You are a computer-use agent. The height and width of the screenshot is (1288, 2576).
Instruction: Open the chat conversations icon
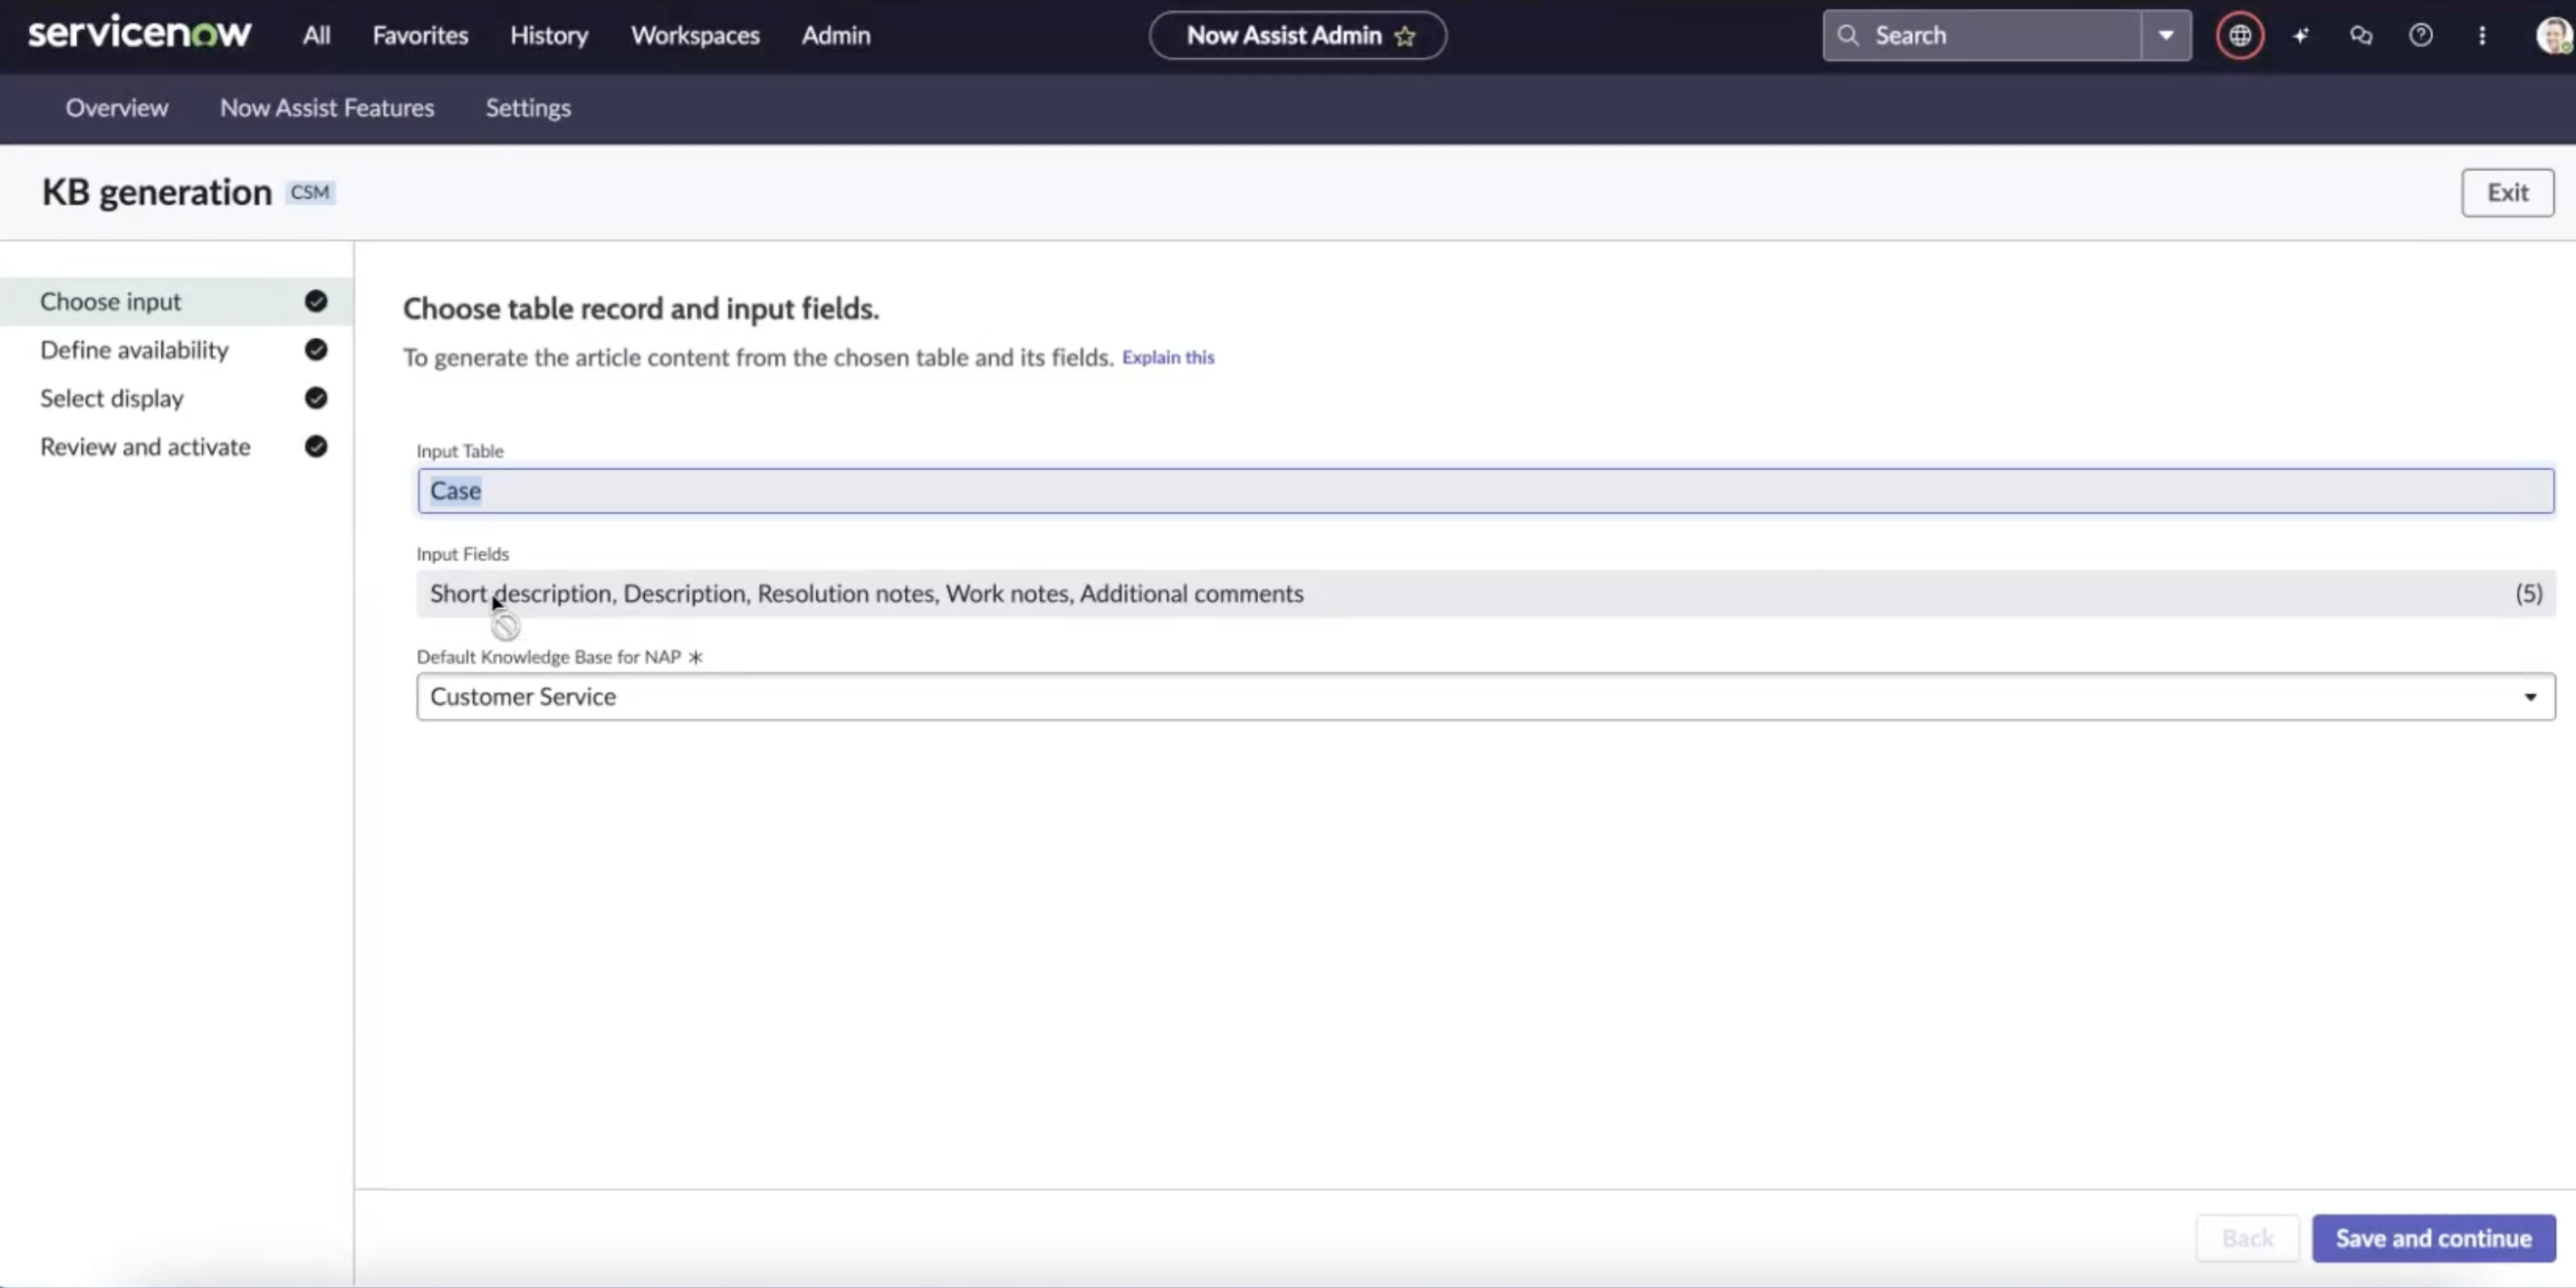[x=2361, y=36]
